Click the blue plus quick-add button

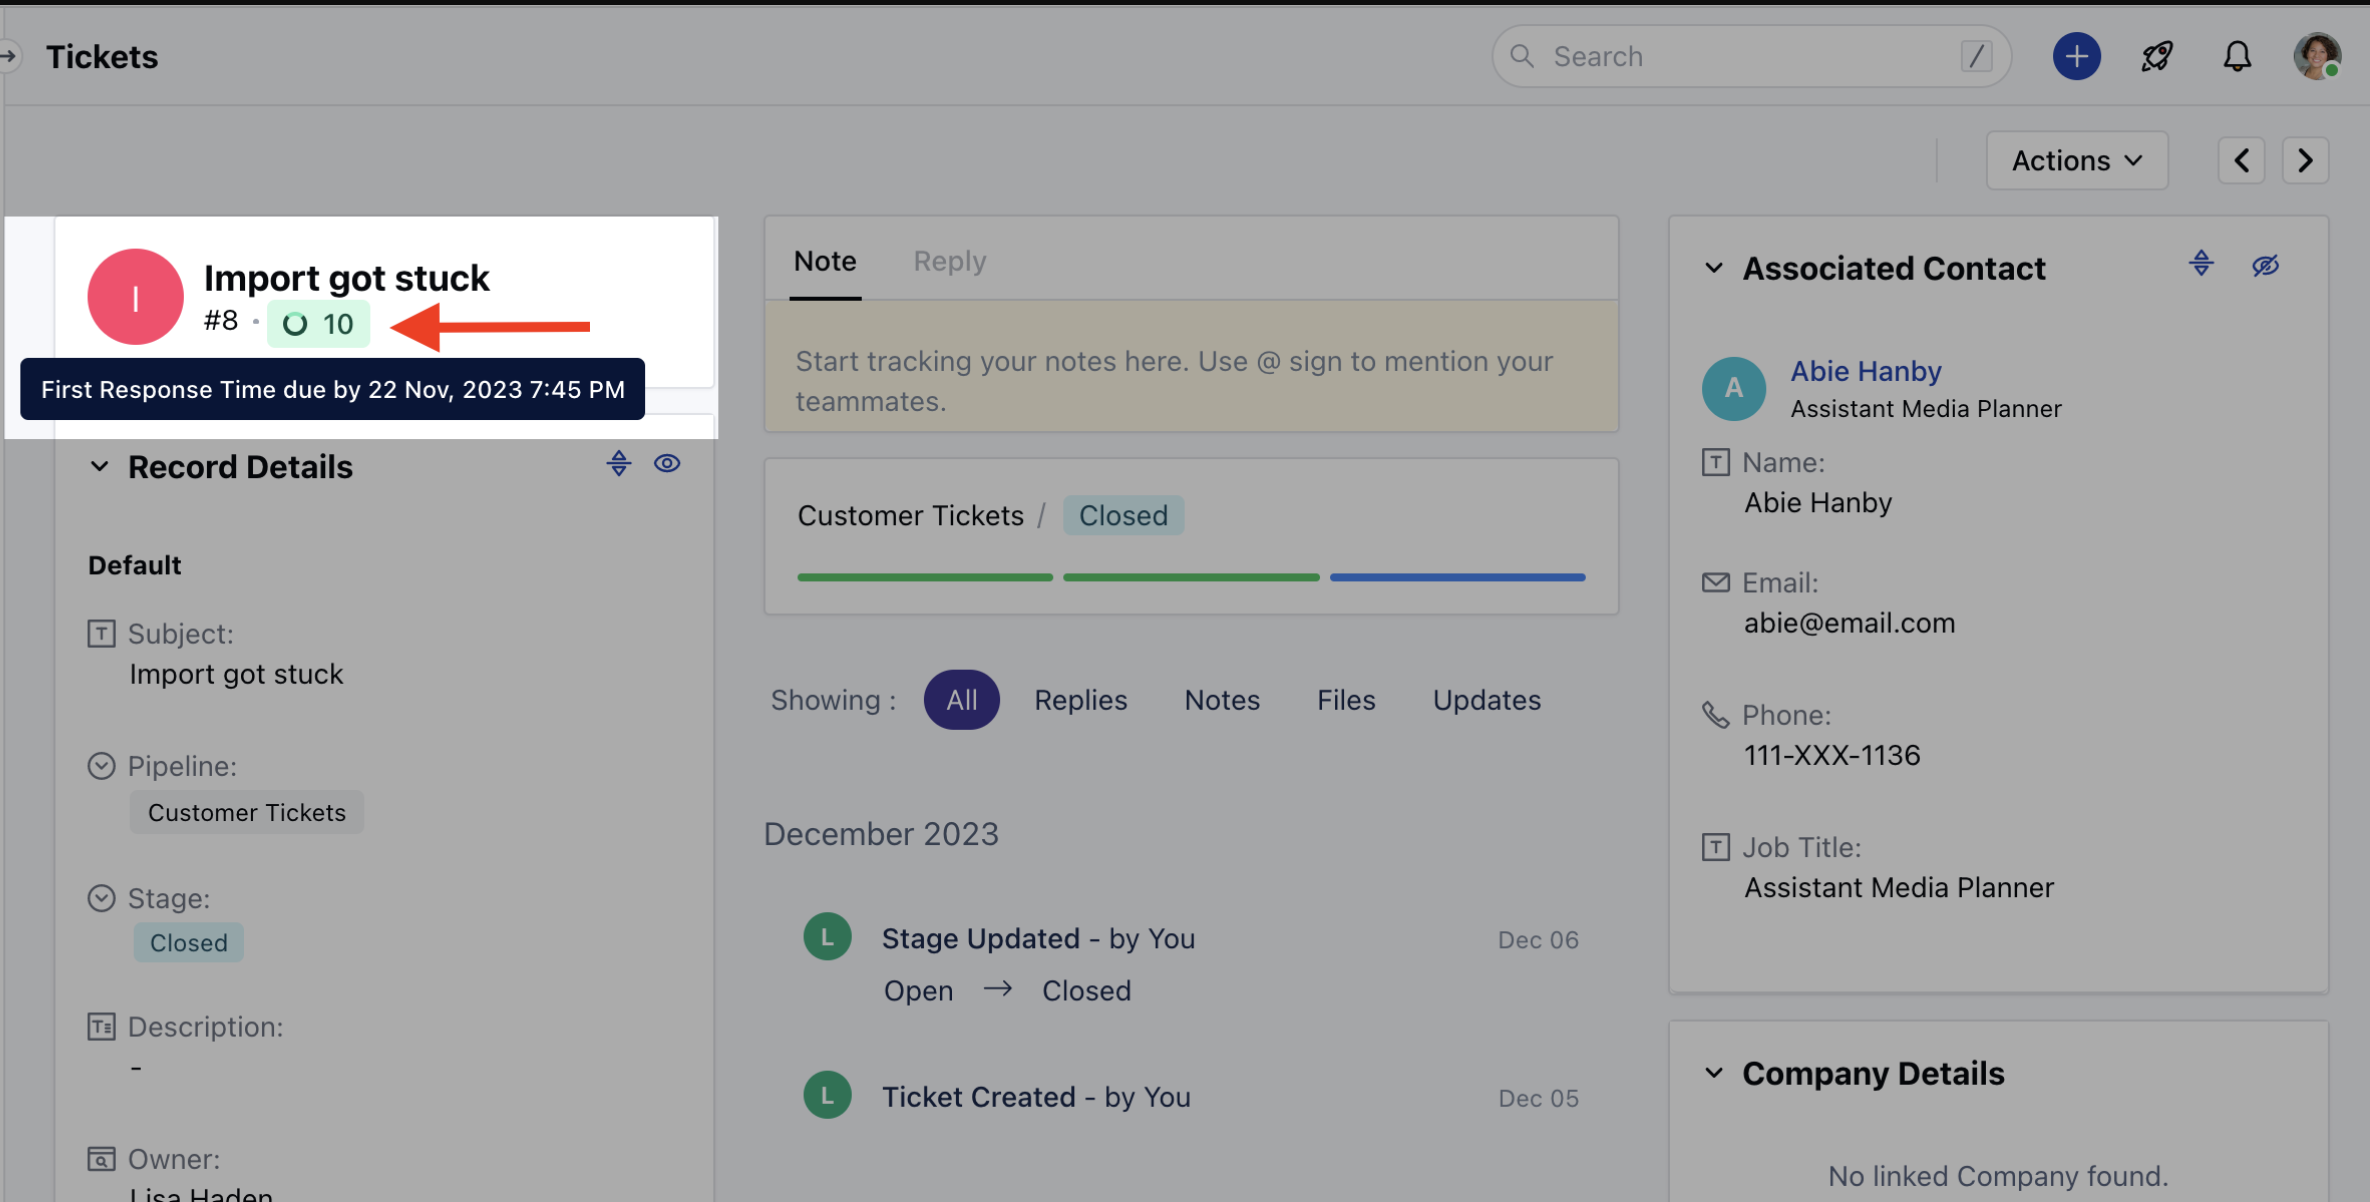click(2076, 57)
